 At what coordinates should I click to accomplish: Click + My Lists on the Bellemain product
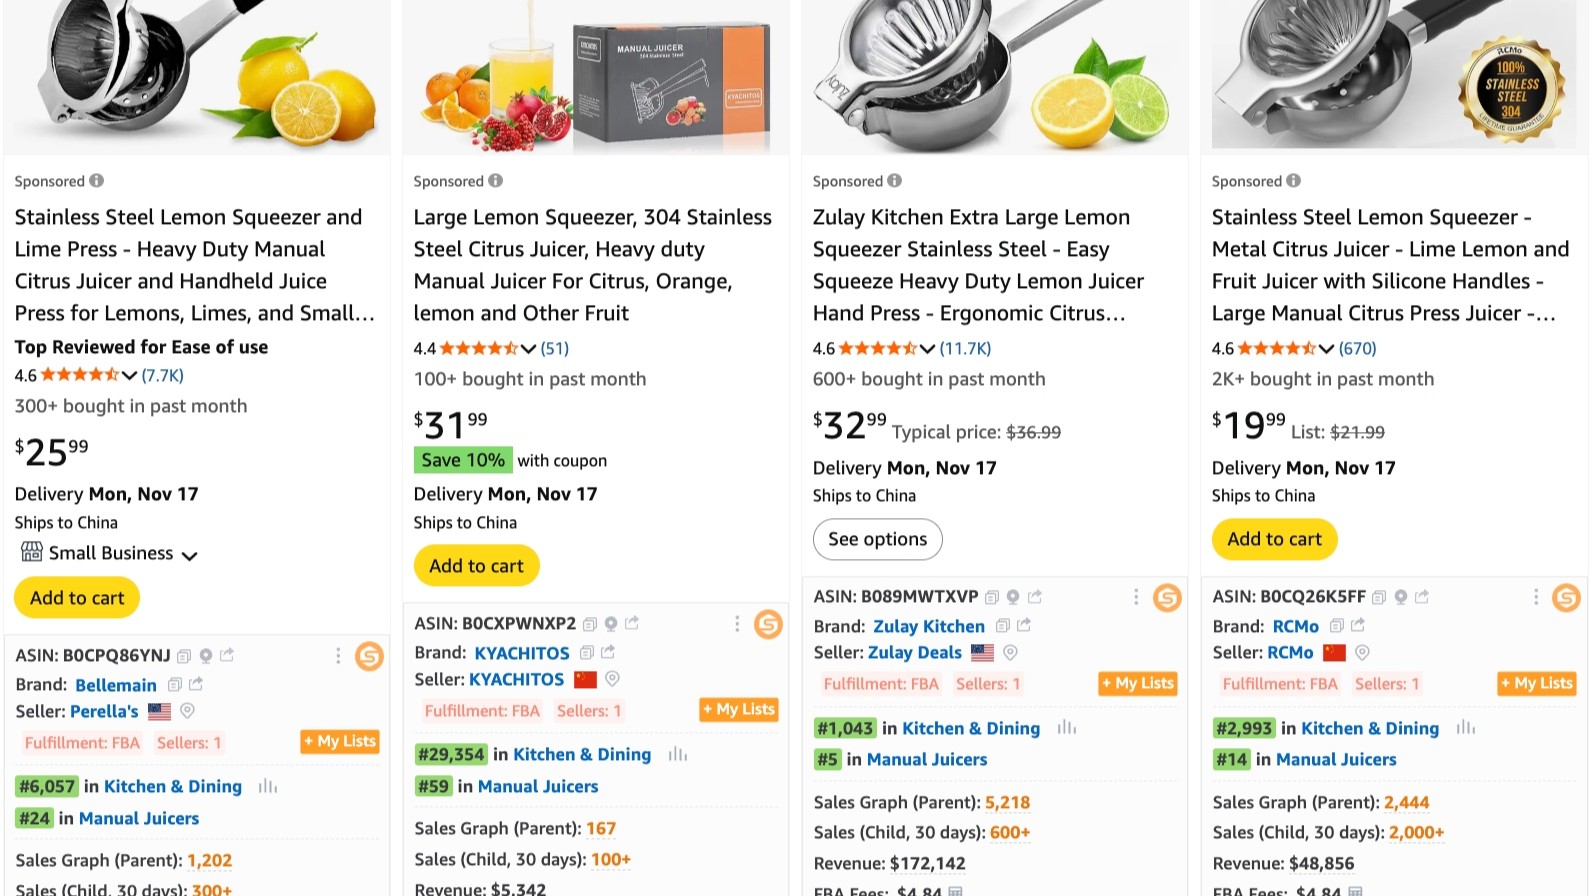(x=339, y=741)
